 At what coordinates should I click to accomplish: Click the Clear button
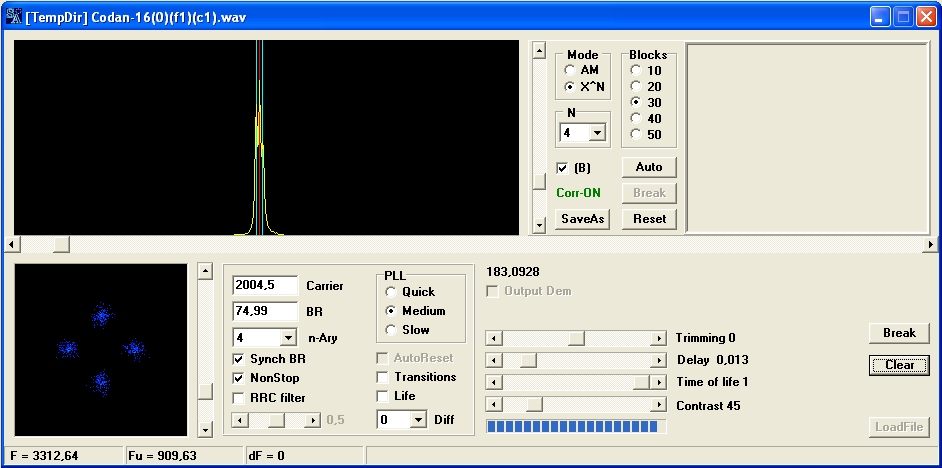tap(899, 365)
